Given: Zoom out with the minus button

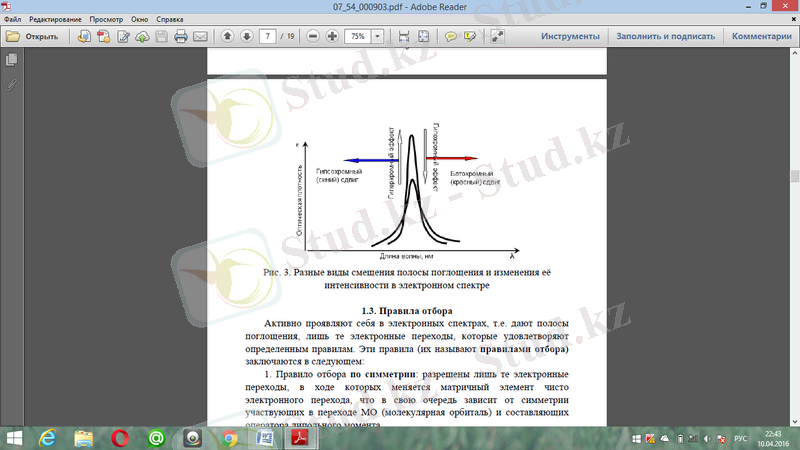Looking at the screenshot, I should point(314,37).
